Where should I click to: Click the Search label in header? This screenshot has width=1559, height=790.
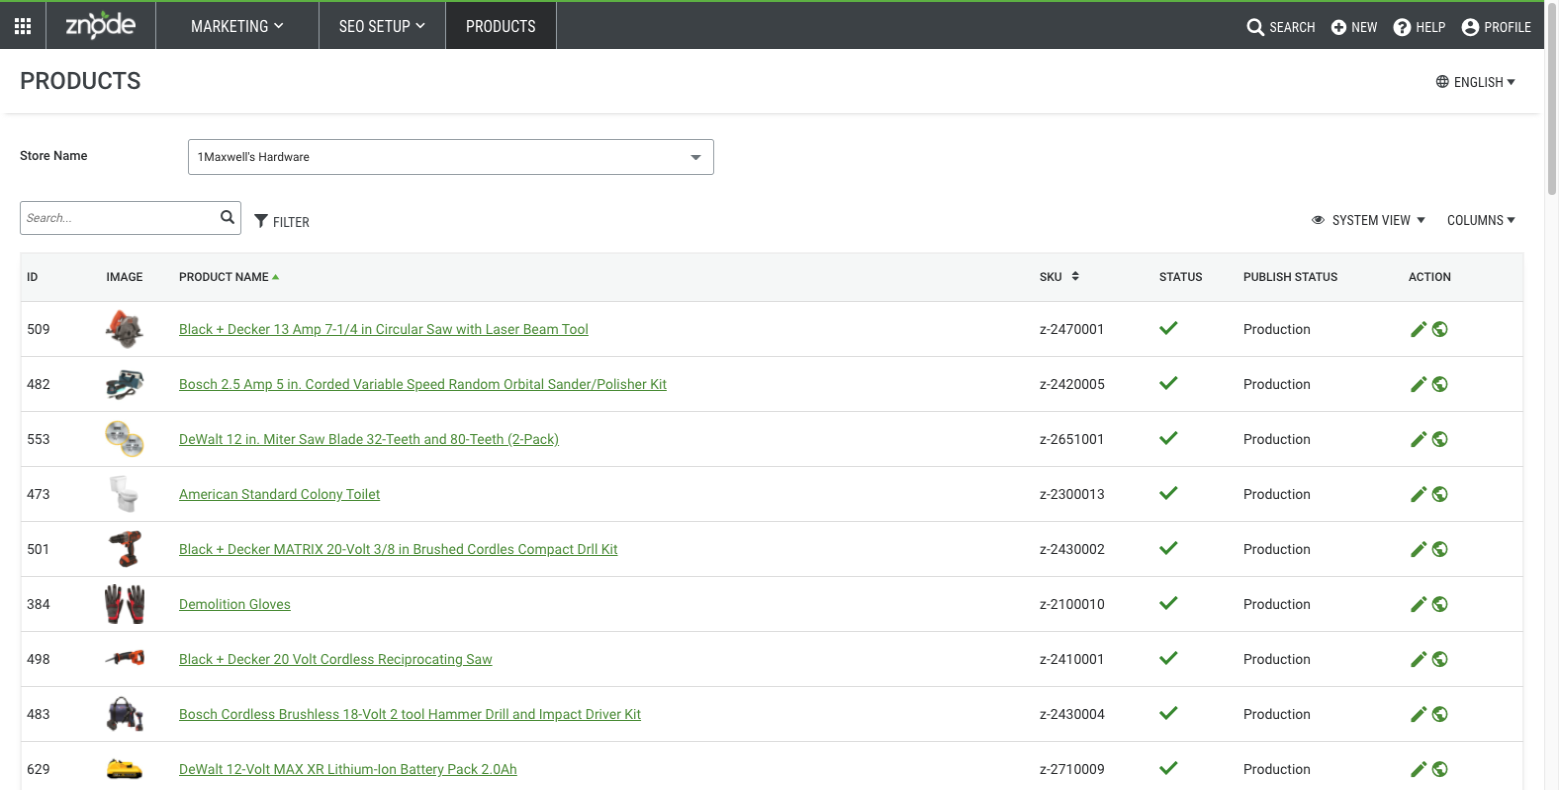point(1292,27)
